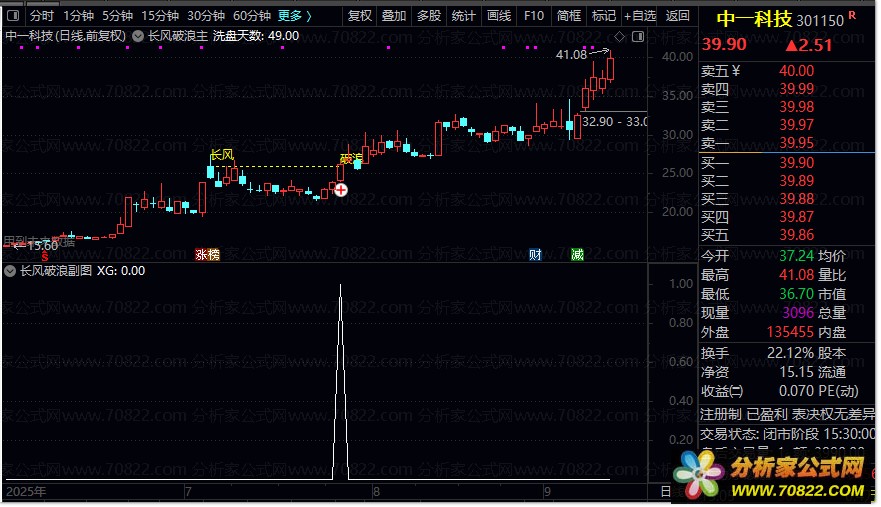The image size is (881, 507).
Task: Click the 卖一 price 39.95
Action: click(x=796, y=143)
